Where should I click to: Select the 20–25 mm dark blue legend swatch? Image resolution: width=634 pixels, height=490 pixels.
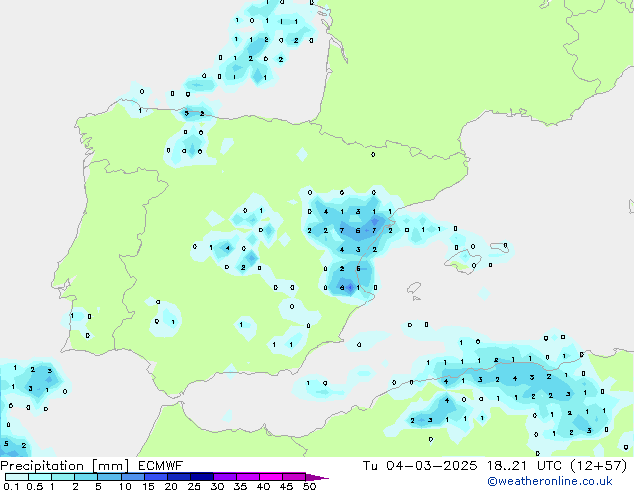(x=179, y=477)
